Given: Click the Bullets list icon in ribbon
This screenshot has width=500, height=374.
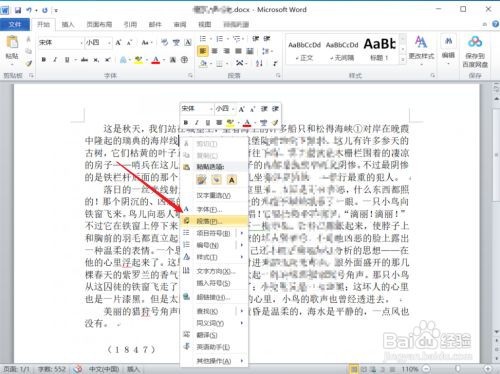Looking at the screenshot, I should click(x=203, y=39).
